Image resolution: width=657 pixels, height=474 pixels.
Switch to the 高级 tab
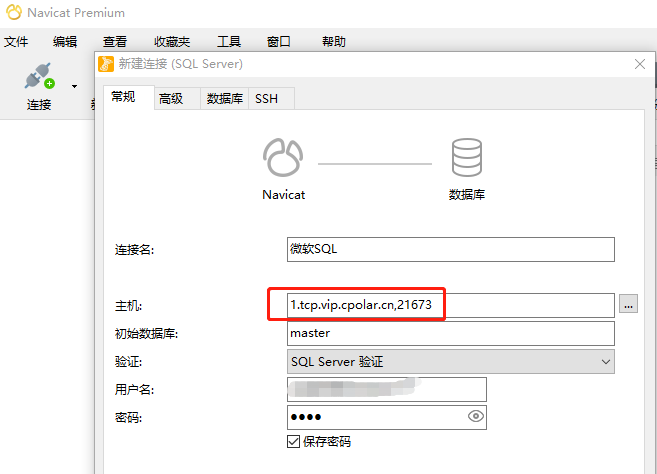177,99
